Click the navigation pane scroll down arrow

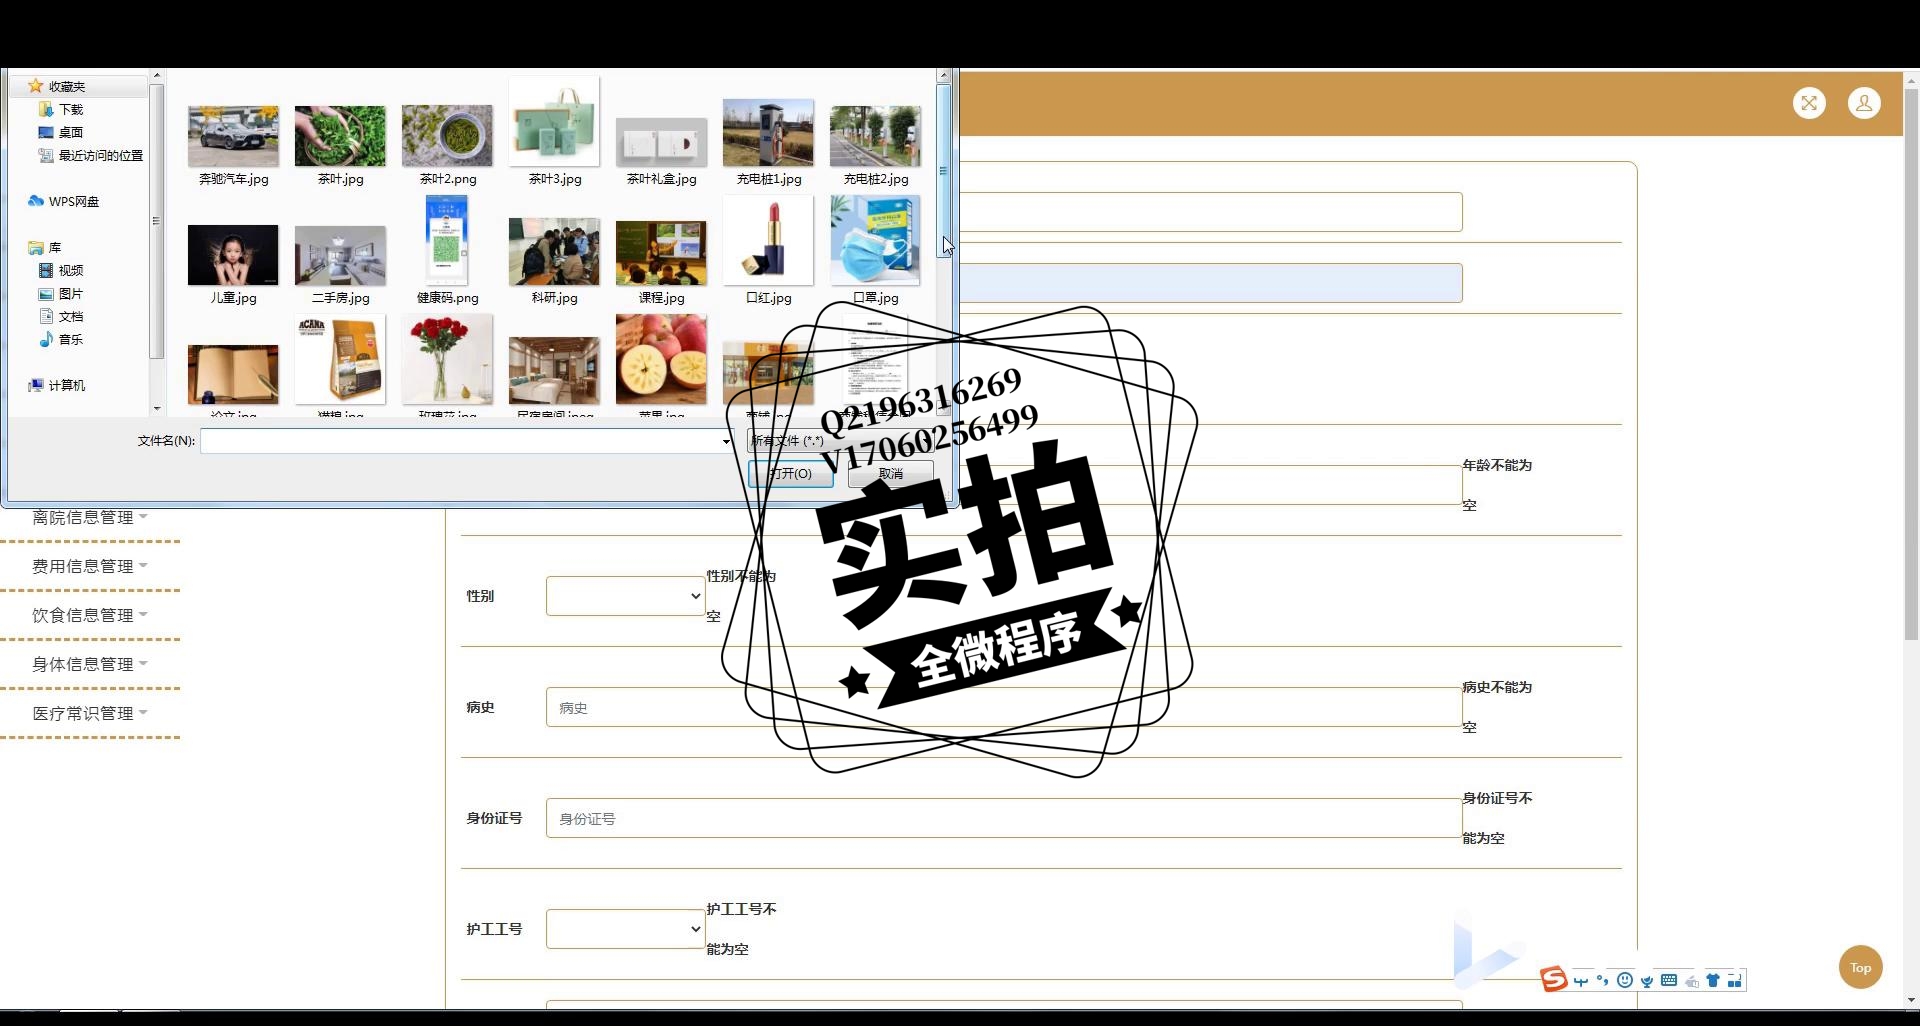[157, 408]
